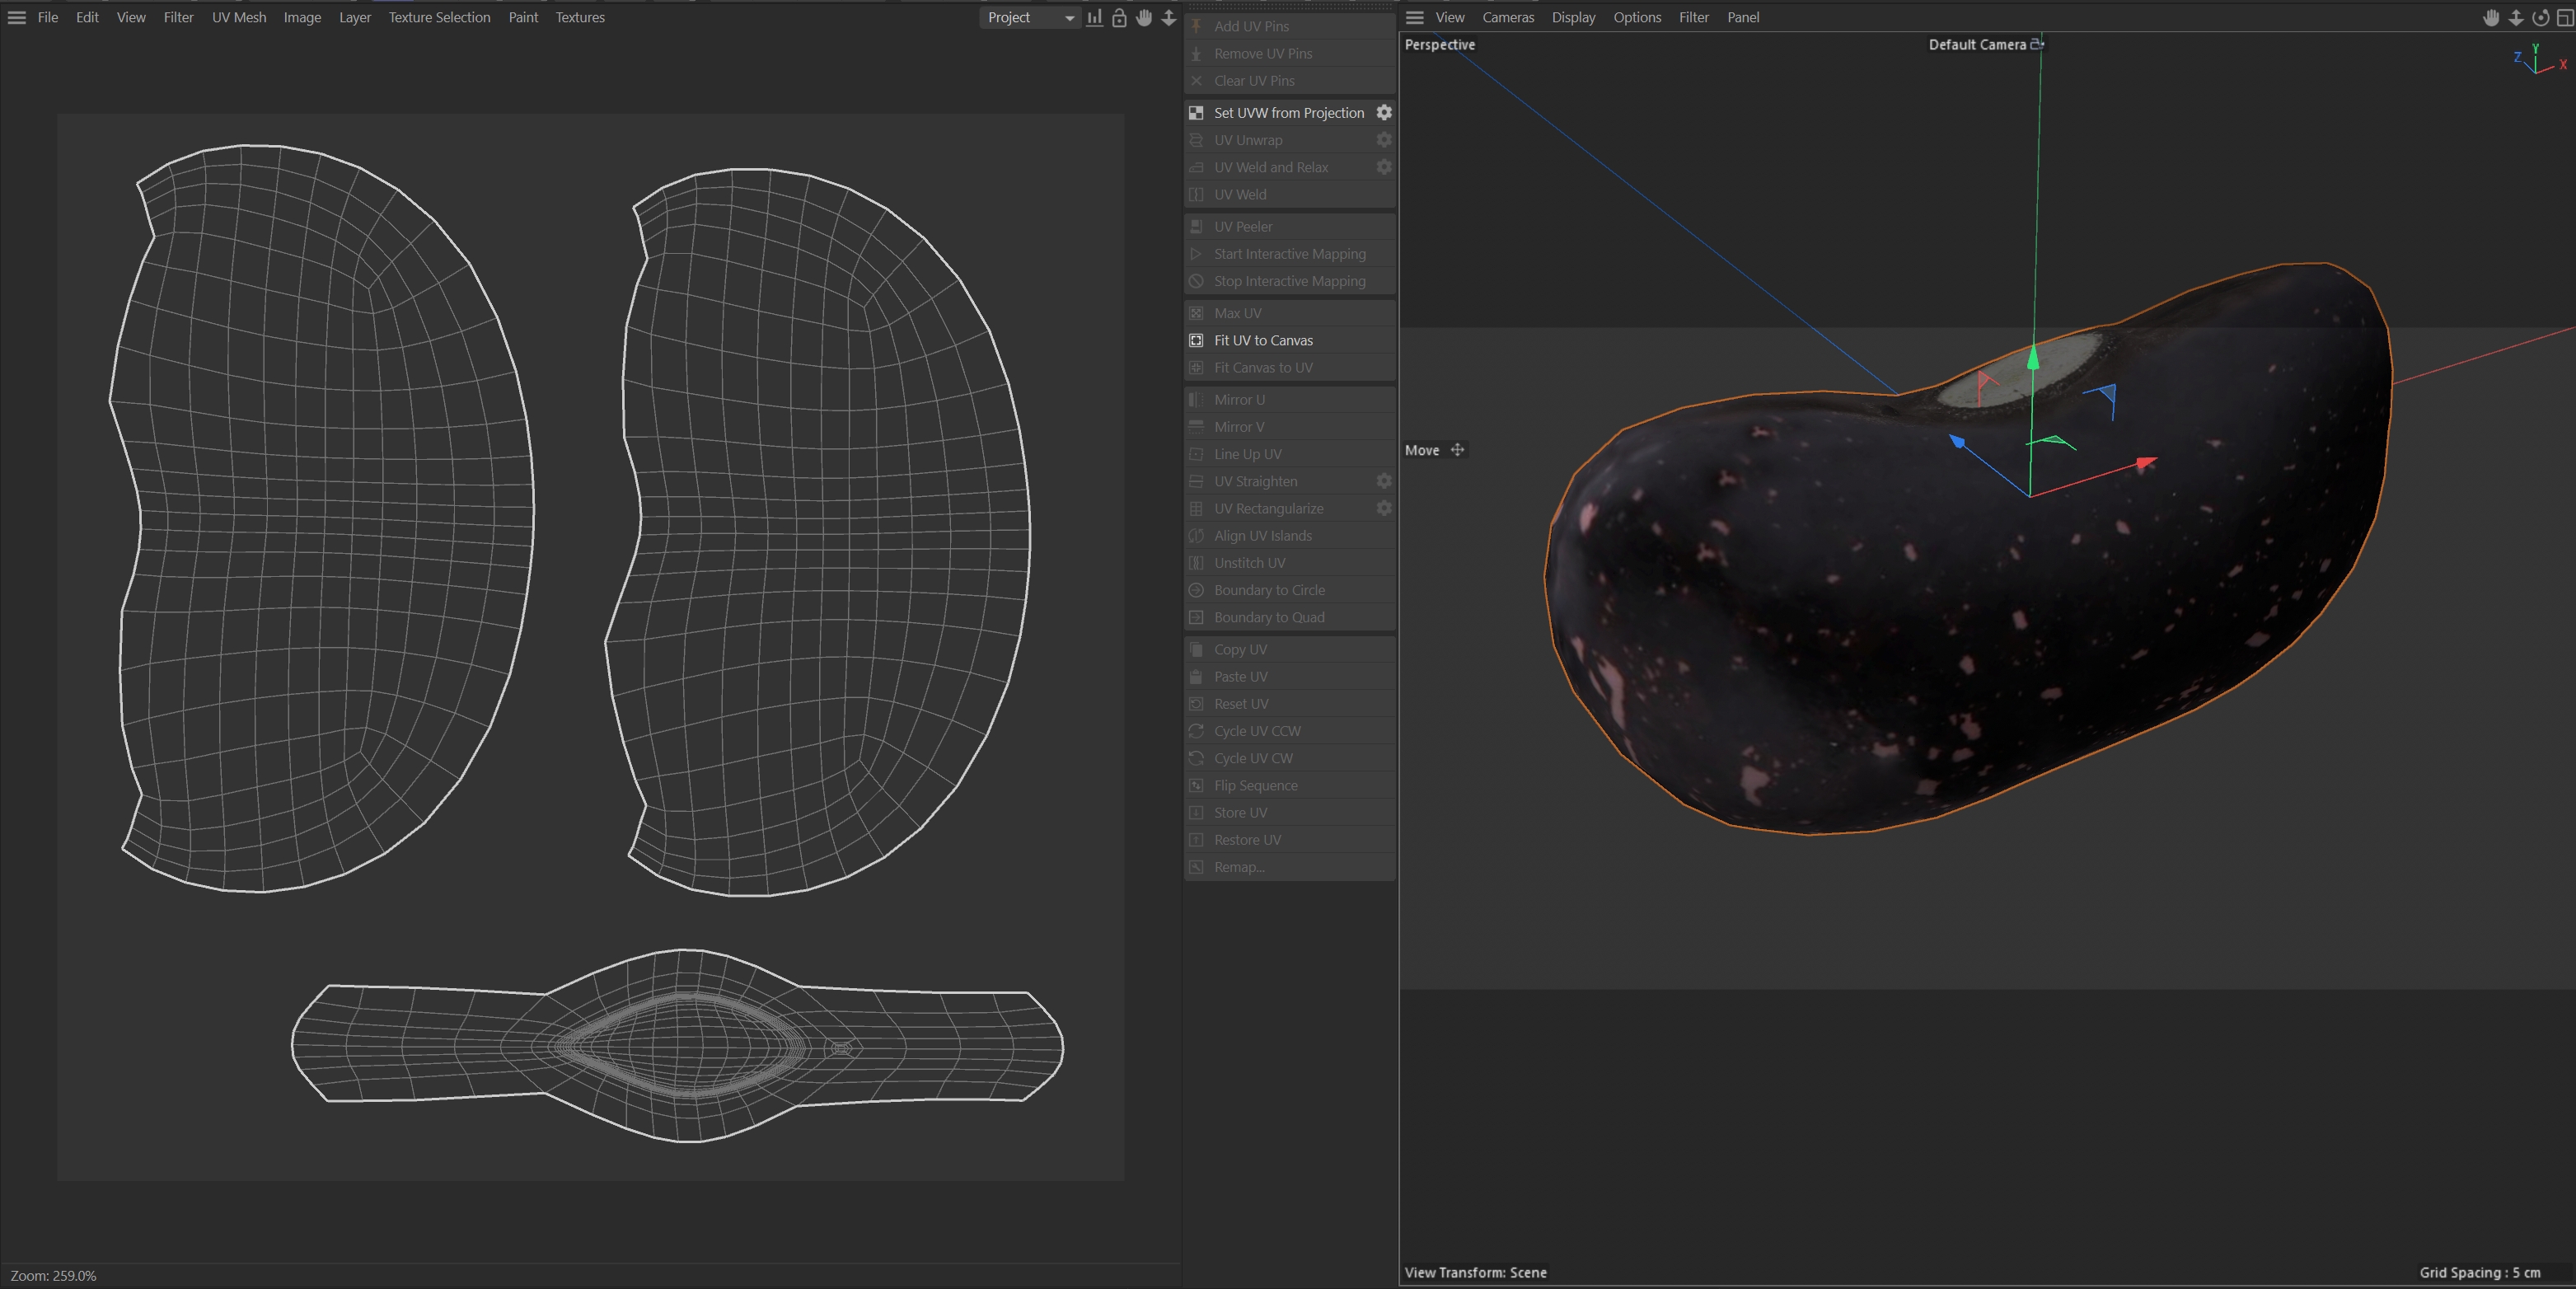Click the zoom arrows icon in UV editor
The image size is (2576, 1289).
(1168, 18)
